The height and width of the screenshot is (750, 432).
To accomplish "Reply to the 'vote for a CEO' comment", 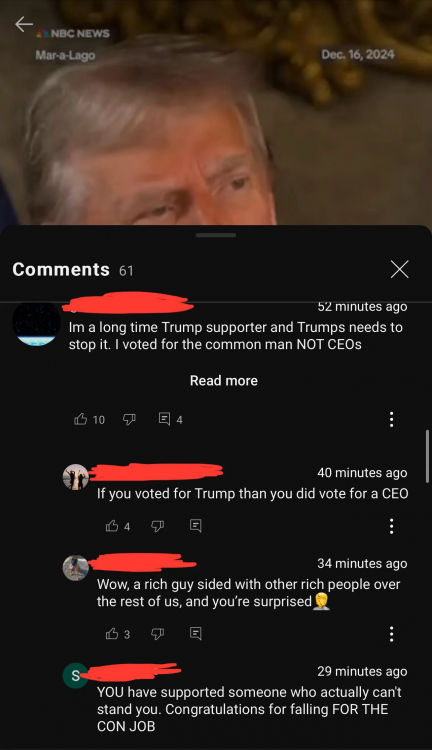I will (195, 526).
